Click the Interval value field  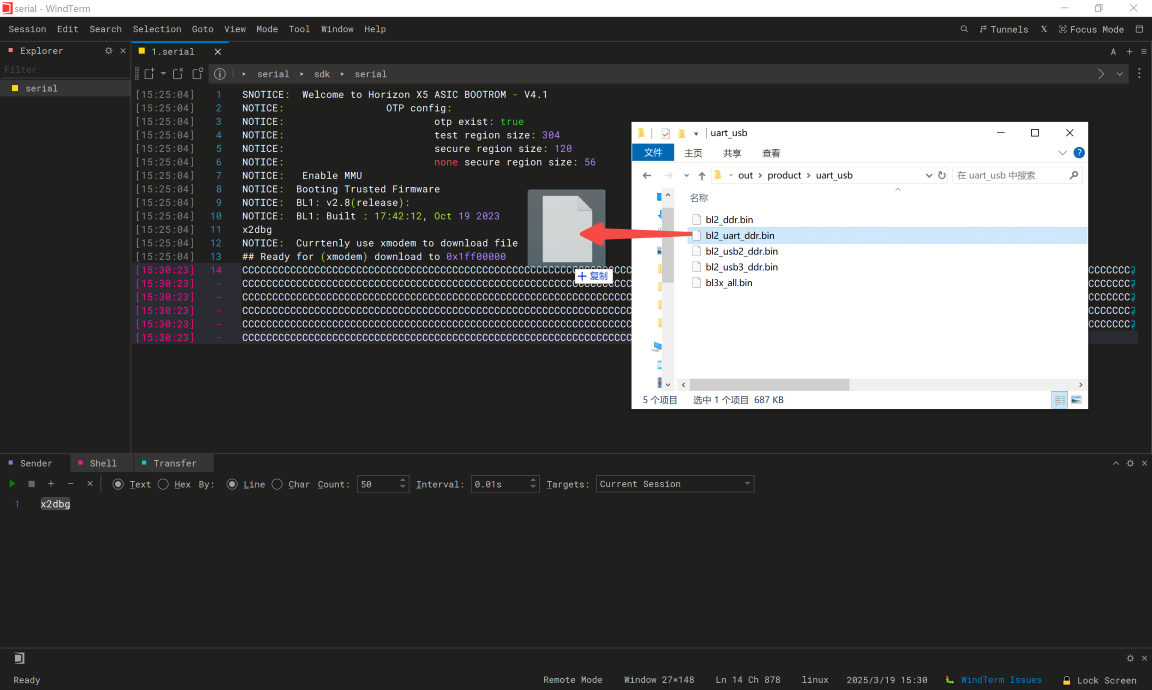[x=499, y=484]
